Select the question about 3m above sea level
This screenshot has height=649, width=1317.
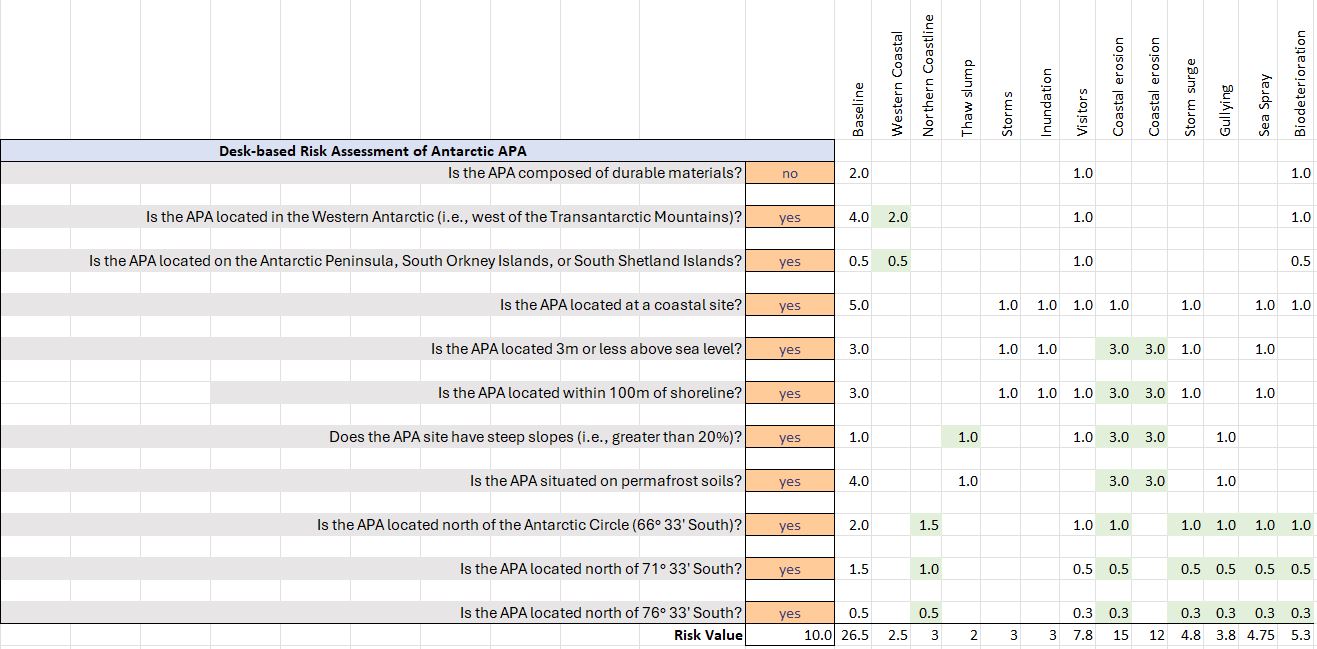pyautogui.click(x=586, y=349)
